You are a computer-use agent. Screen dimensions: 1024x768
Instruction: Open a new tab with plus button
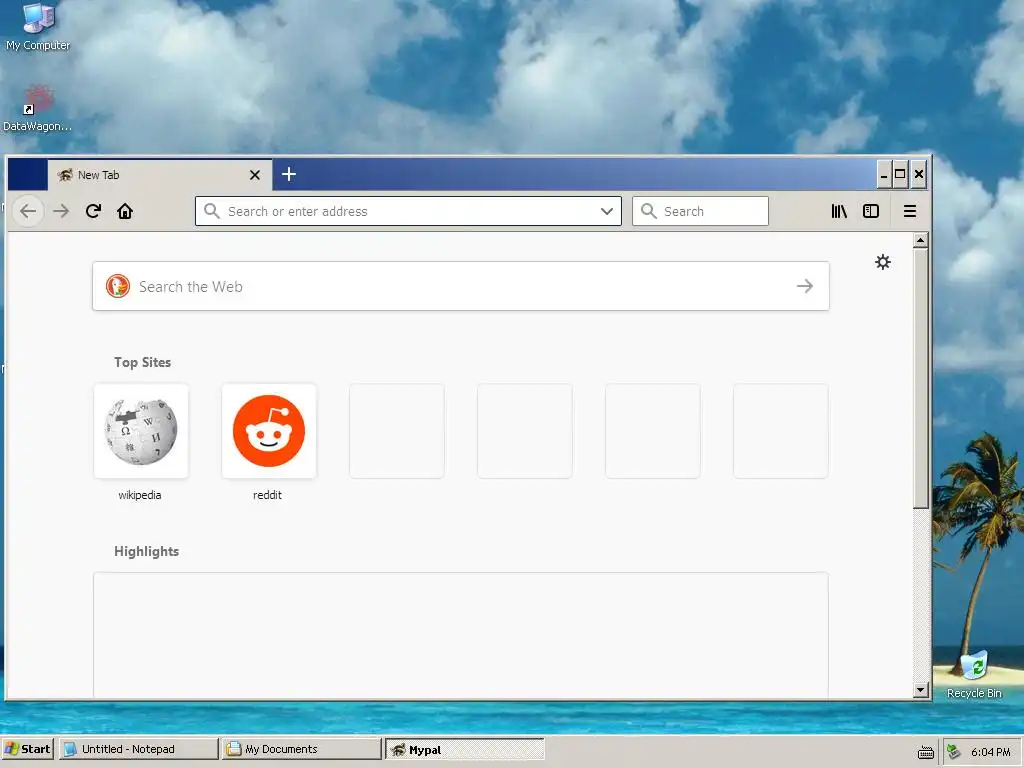tap(289, 174)
